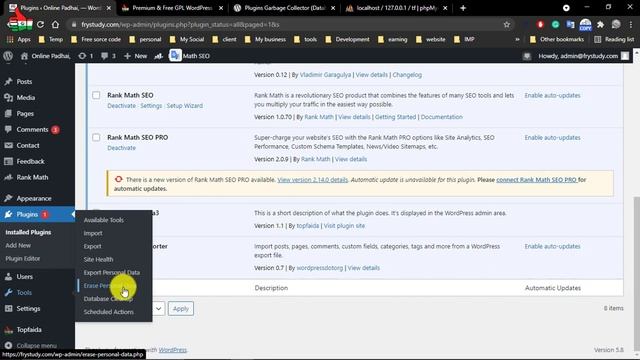The image size is (640, 360).
Task: Click connect Rank Math SEO PRO link
Action: [536, 180]
